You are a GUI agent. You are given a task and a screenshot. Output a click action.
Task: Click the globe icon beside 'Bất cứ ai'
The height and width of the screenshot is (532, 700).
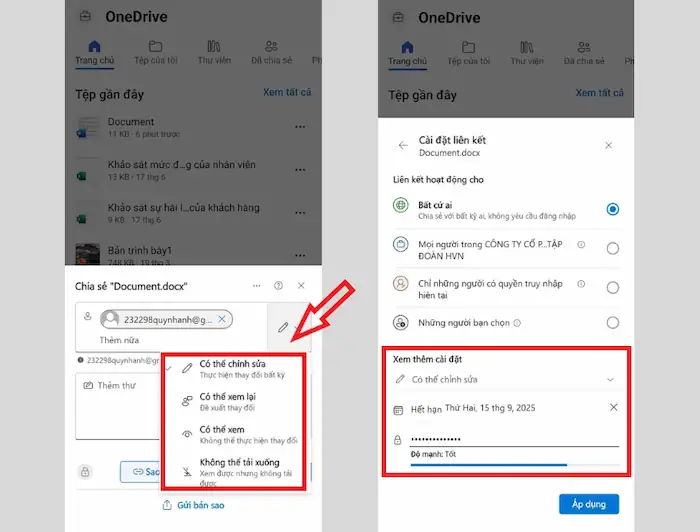coord(401,205)
